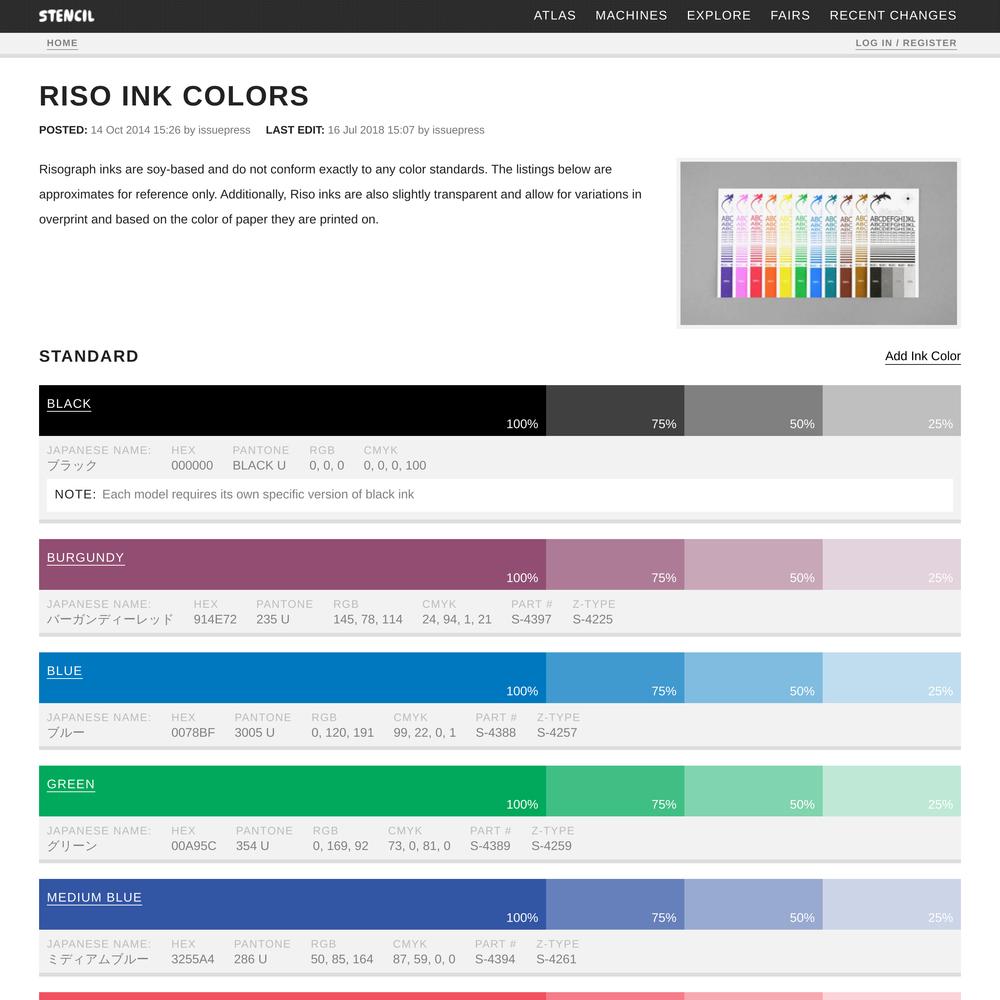Click Burgundy Pantone 235 U

pos(273,619)
